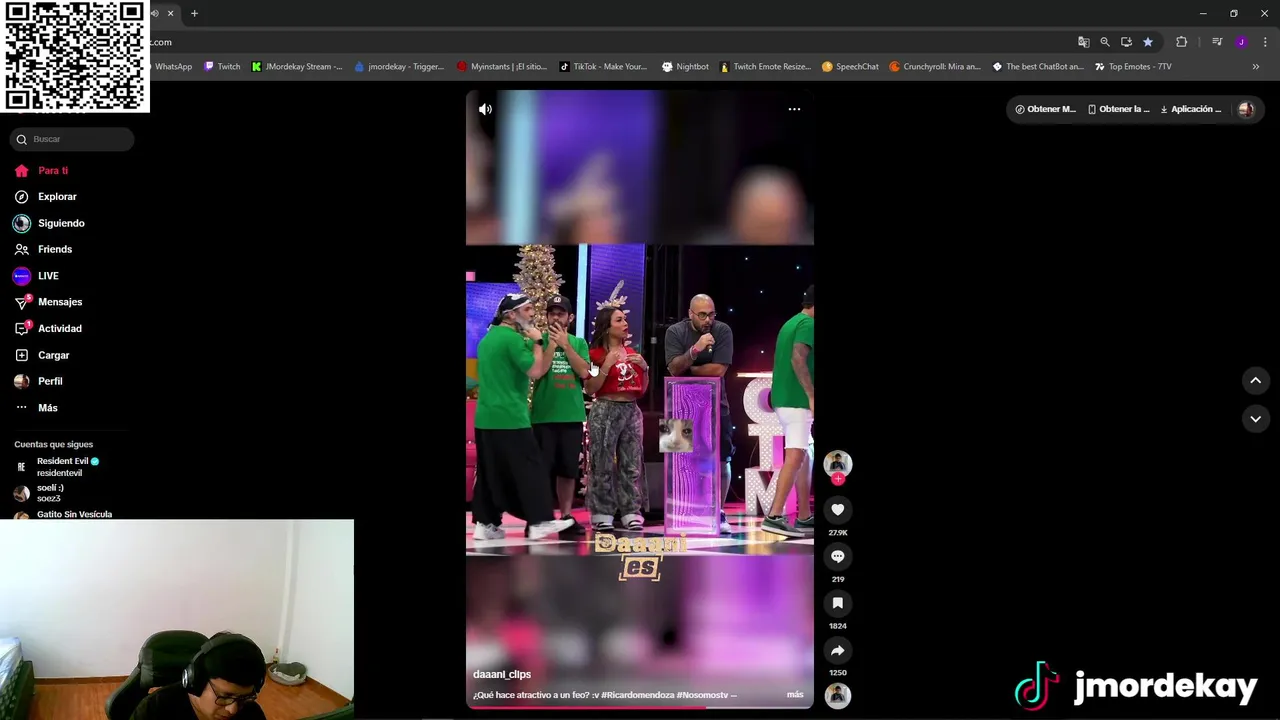The width and height of the screenshot is (1280, 720).
Task: Open the #Nosomostv hashtag
Action: pyautogui.click(x=703, y=695)
